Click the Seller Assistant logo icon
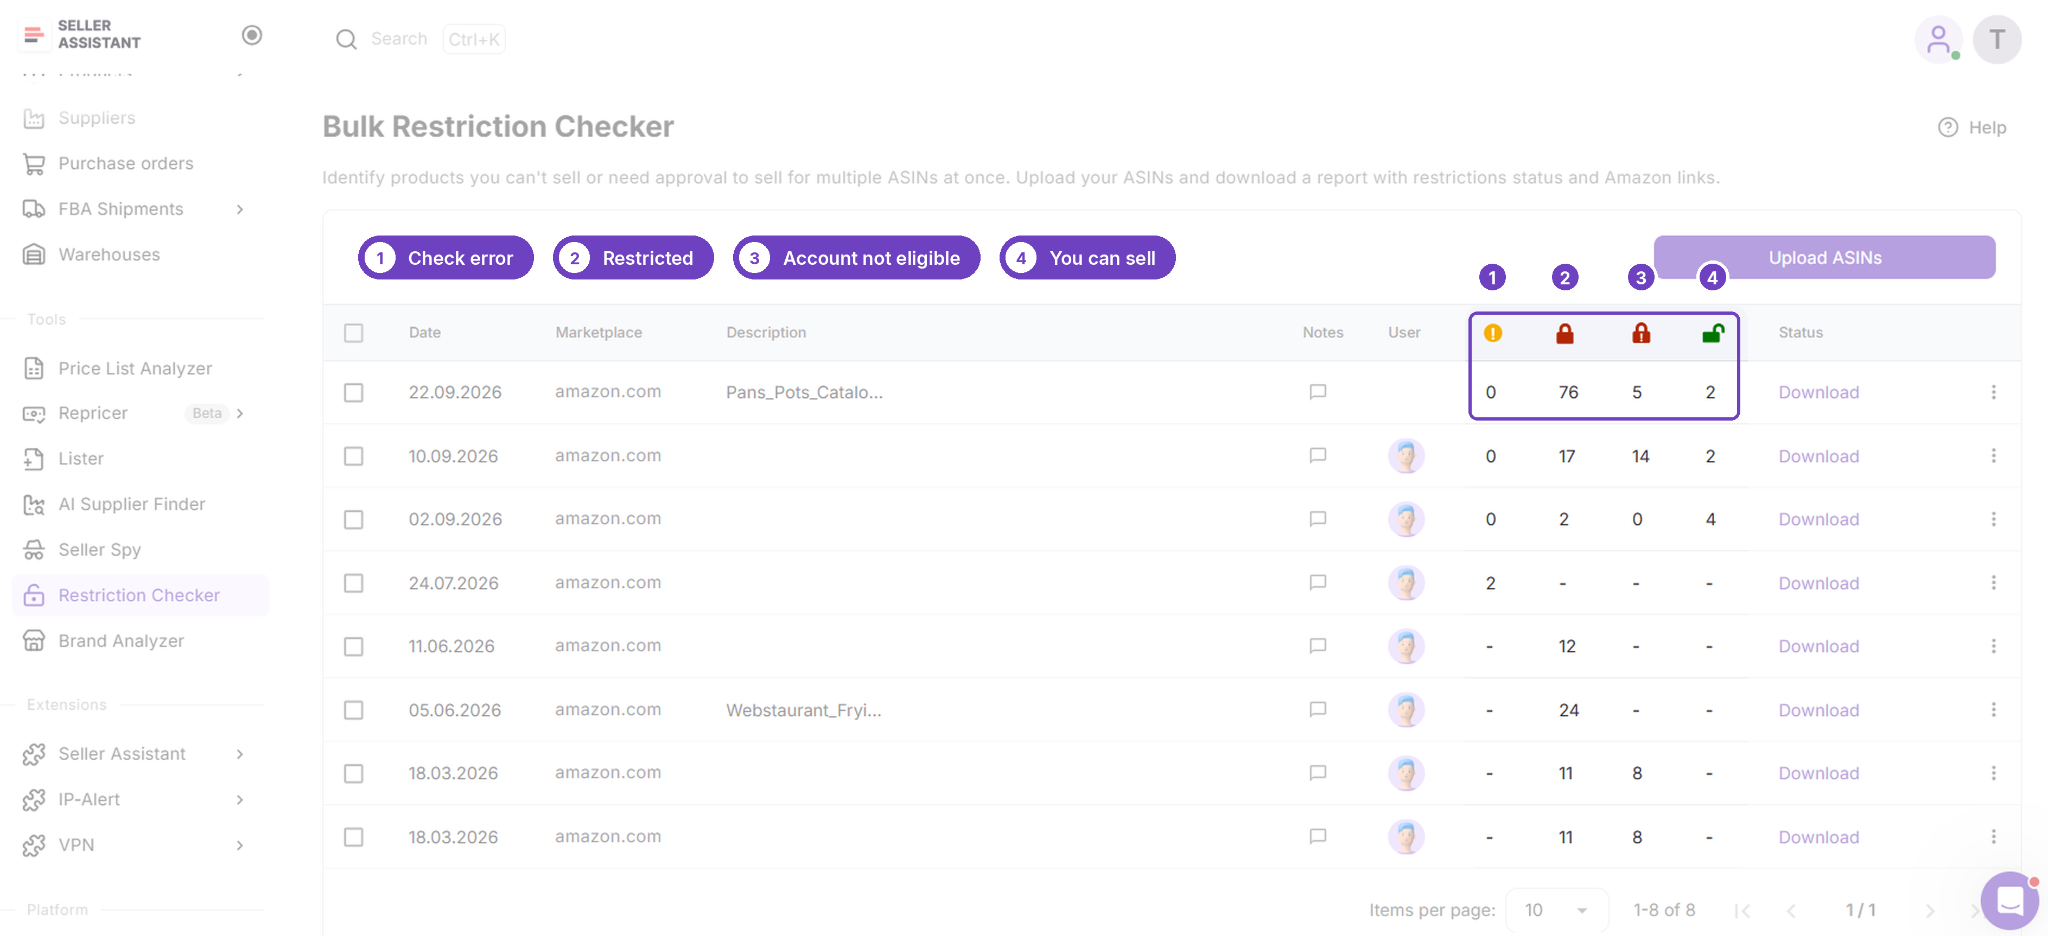Viewport: 2048px width, 936px height. [x=34, y=35]
